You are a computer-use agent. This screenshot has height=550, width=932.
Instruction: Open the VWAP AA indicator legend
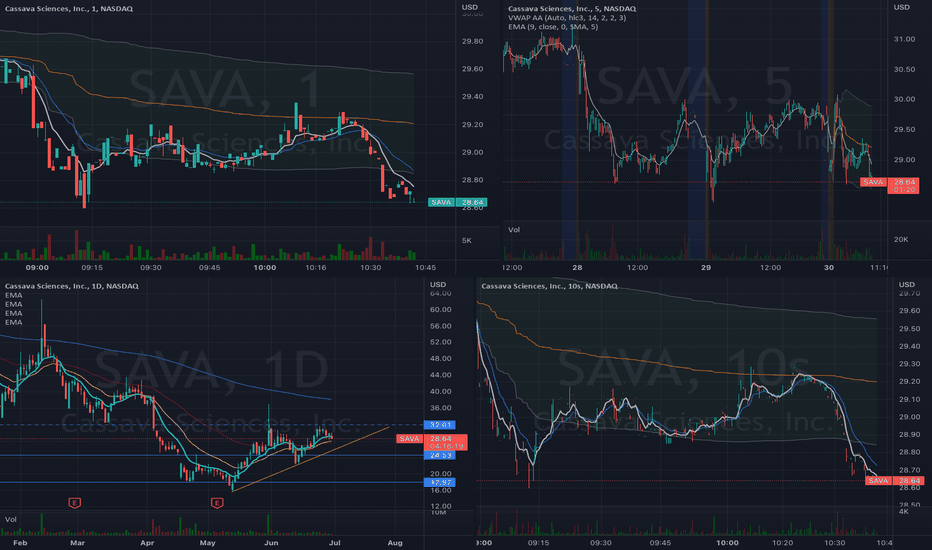[x=567, y=18]
